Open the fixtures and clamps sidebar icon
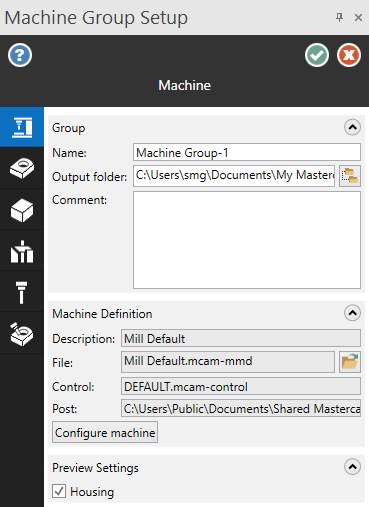The height and width of the screenshot is (507, 369). pos(22,251)
